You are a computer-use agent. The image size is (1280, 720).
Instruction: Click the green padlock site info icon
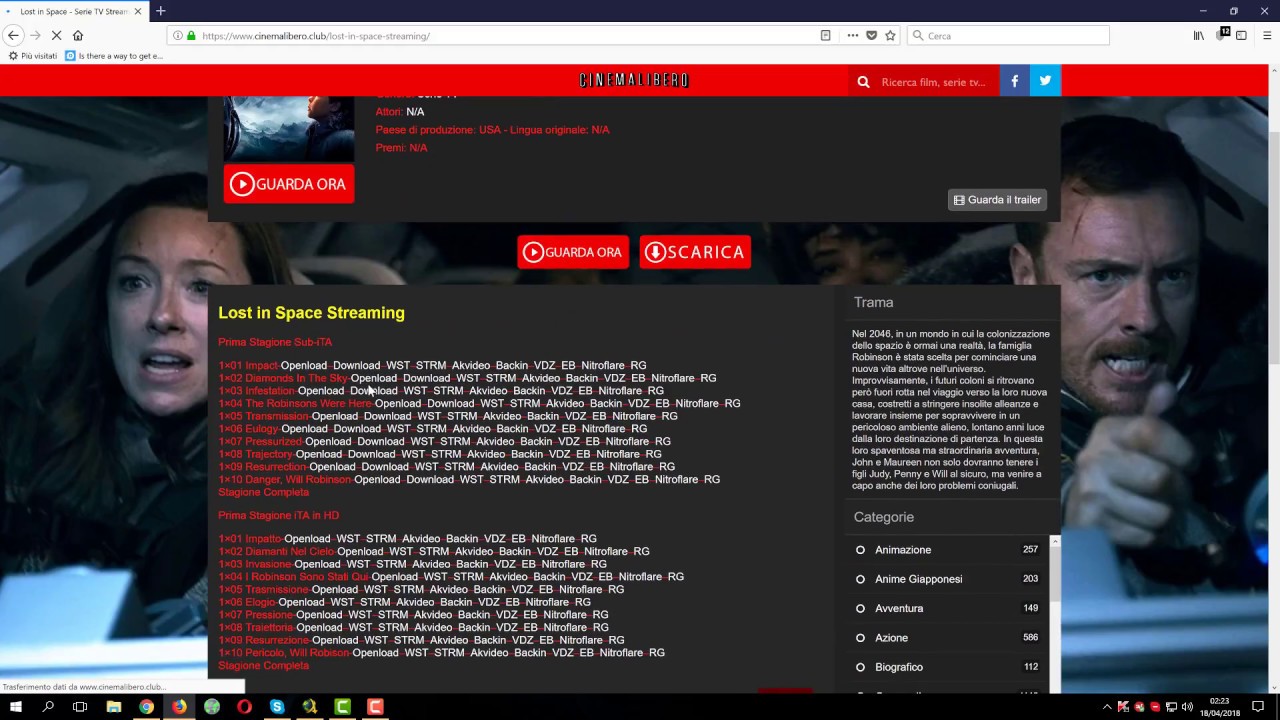(x=191, y=35)
